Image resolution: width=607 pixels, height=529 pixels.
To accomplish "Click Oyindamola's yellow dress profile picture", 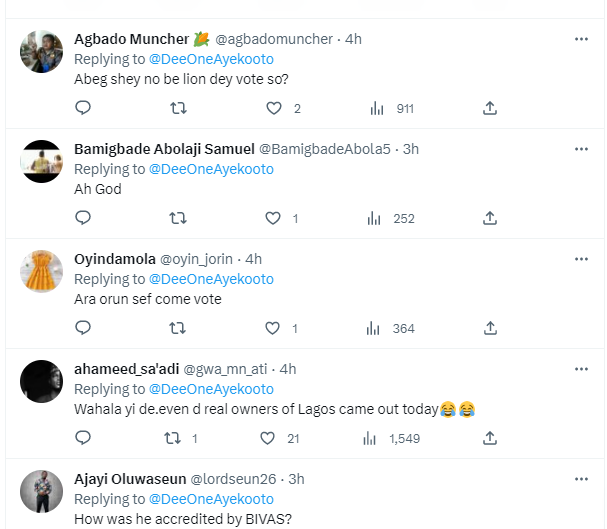I will coord(43,271).
